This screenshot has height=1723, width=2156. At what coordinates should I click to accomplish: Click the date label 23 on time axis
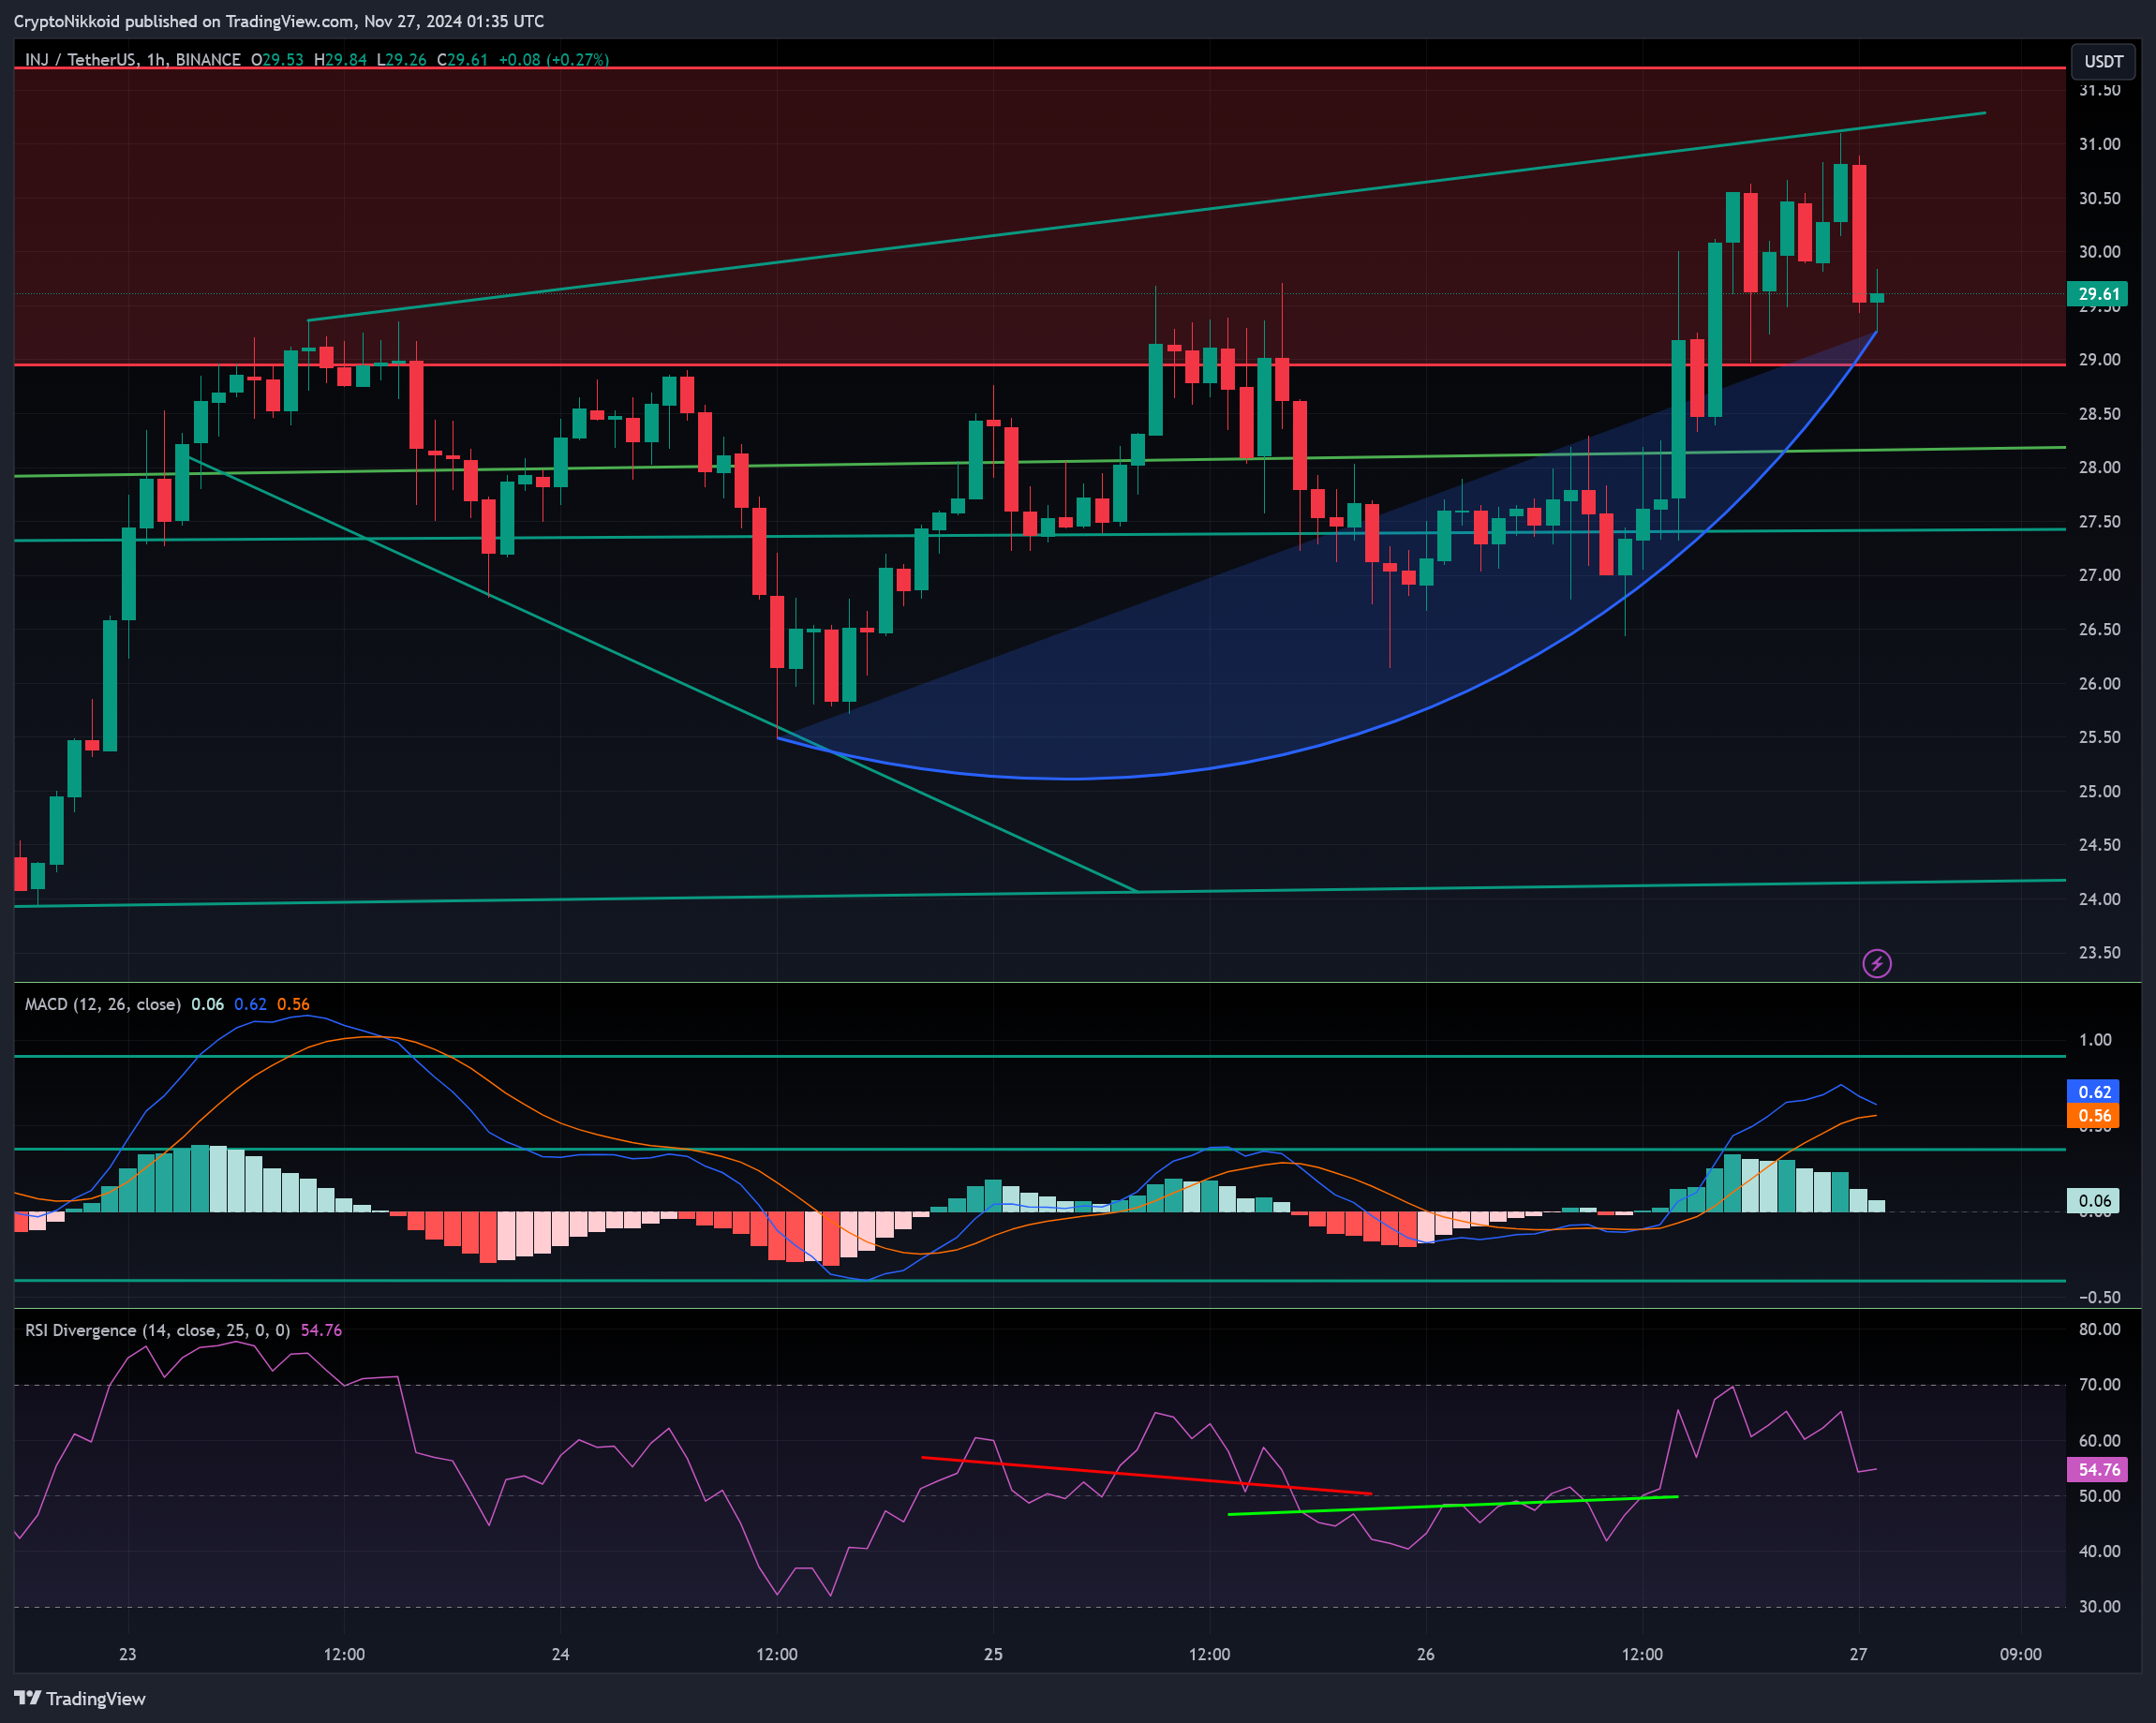[x=127, y=1653]
